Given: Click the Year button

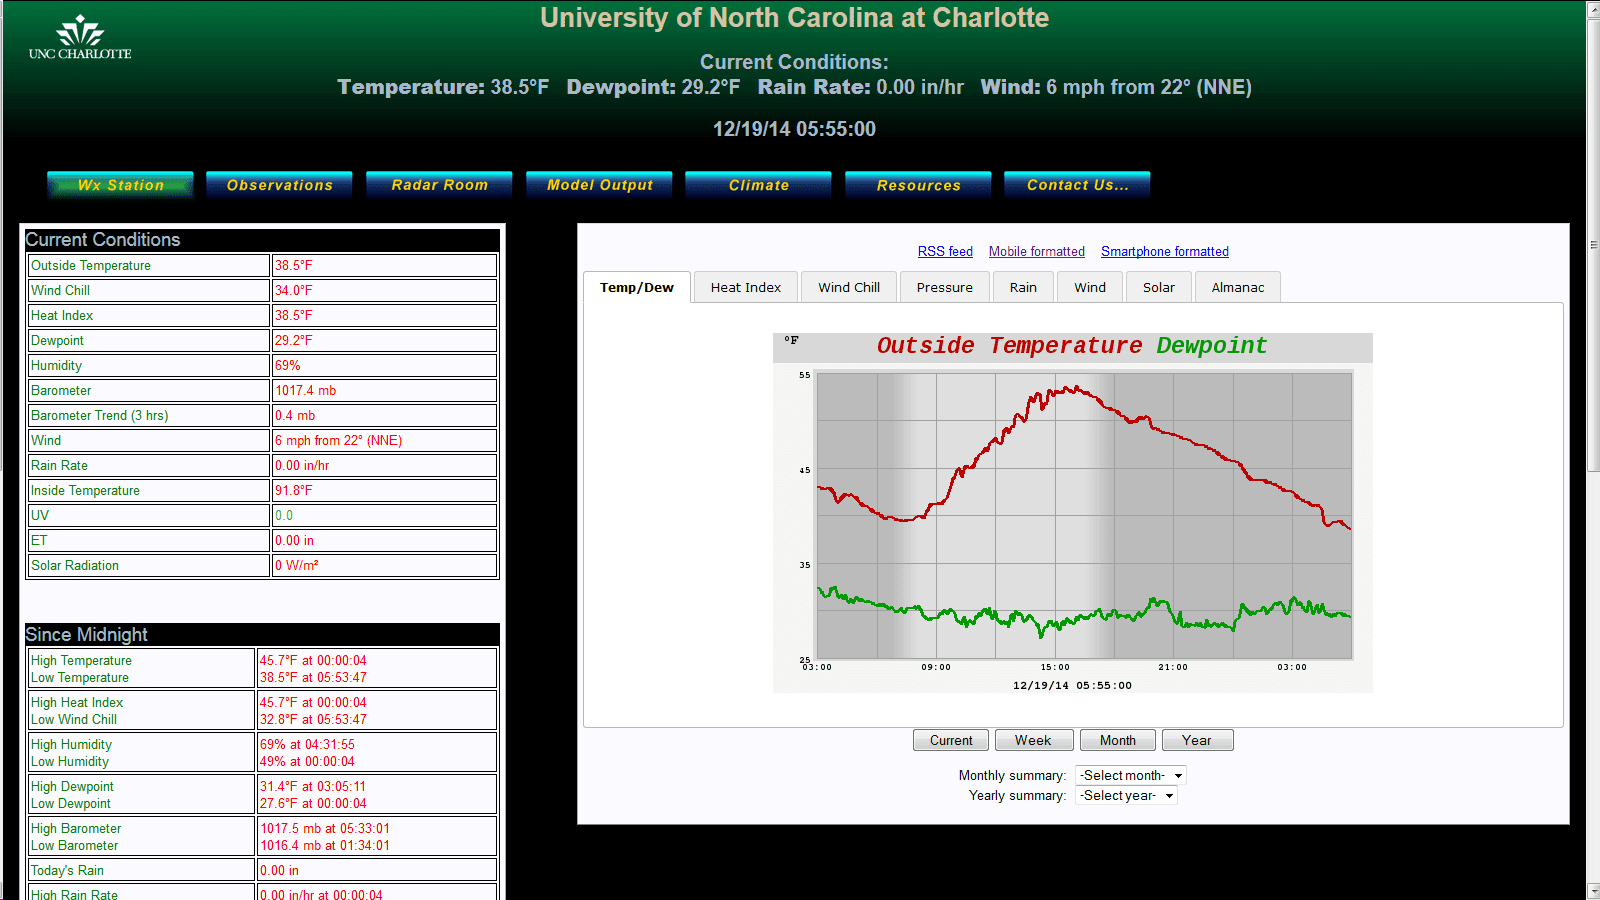Looking at the screenshot, I should click(1196, 741).
